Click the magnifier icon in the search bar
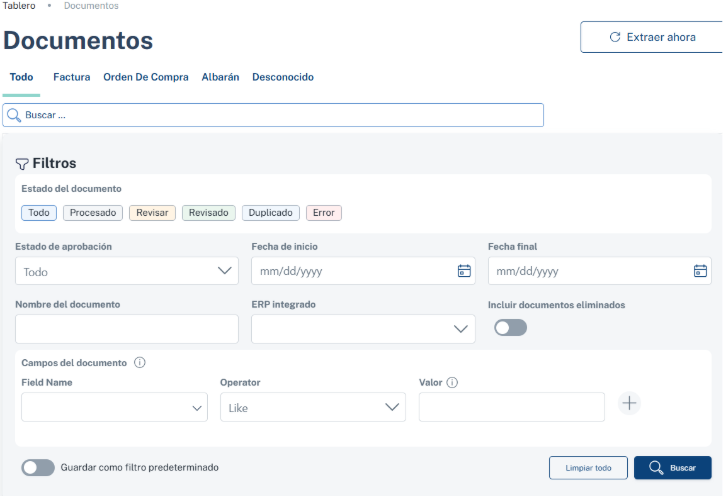The width and height of the screenshot is (723, 496). click(x=14, y=115)
